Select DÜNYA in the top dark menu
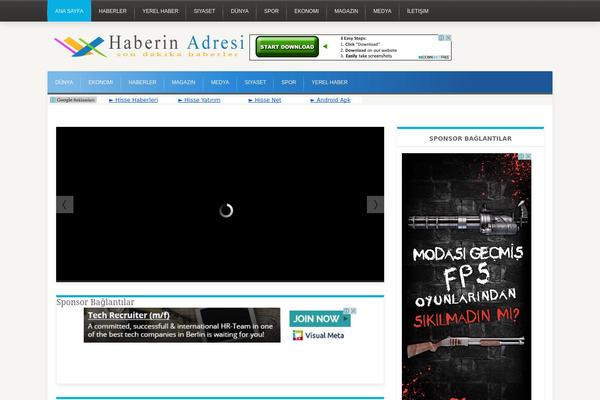The width and height of the screenshot is (600, 400). (x=240, y=11)
